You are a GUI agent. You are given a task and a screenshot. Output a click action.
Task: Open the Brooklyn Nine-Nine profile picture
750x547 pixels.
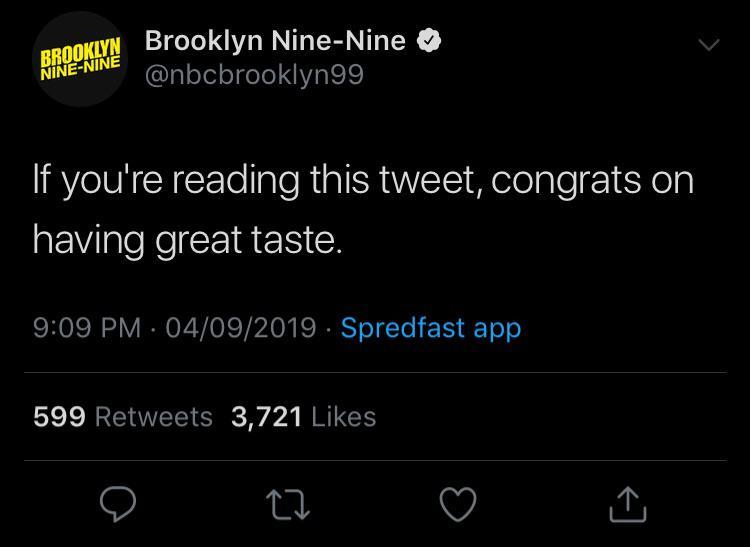[80, 59]
